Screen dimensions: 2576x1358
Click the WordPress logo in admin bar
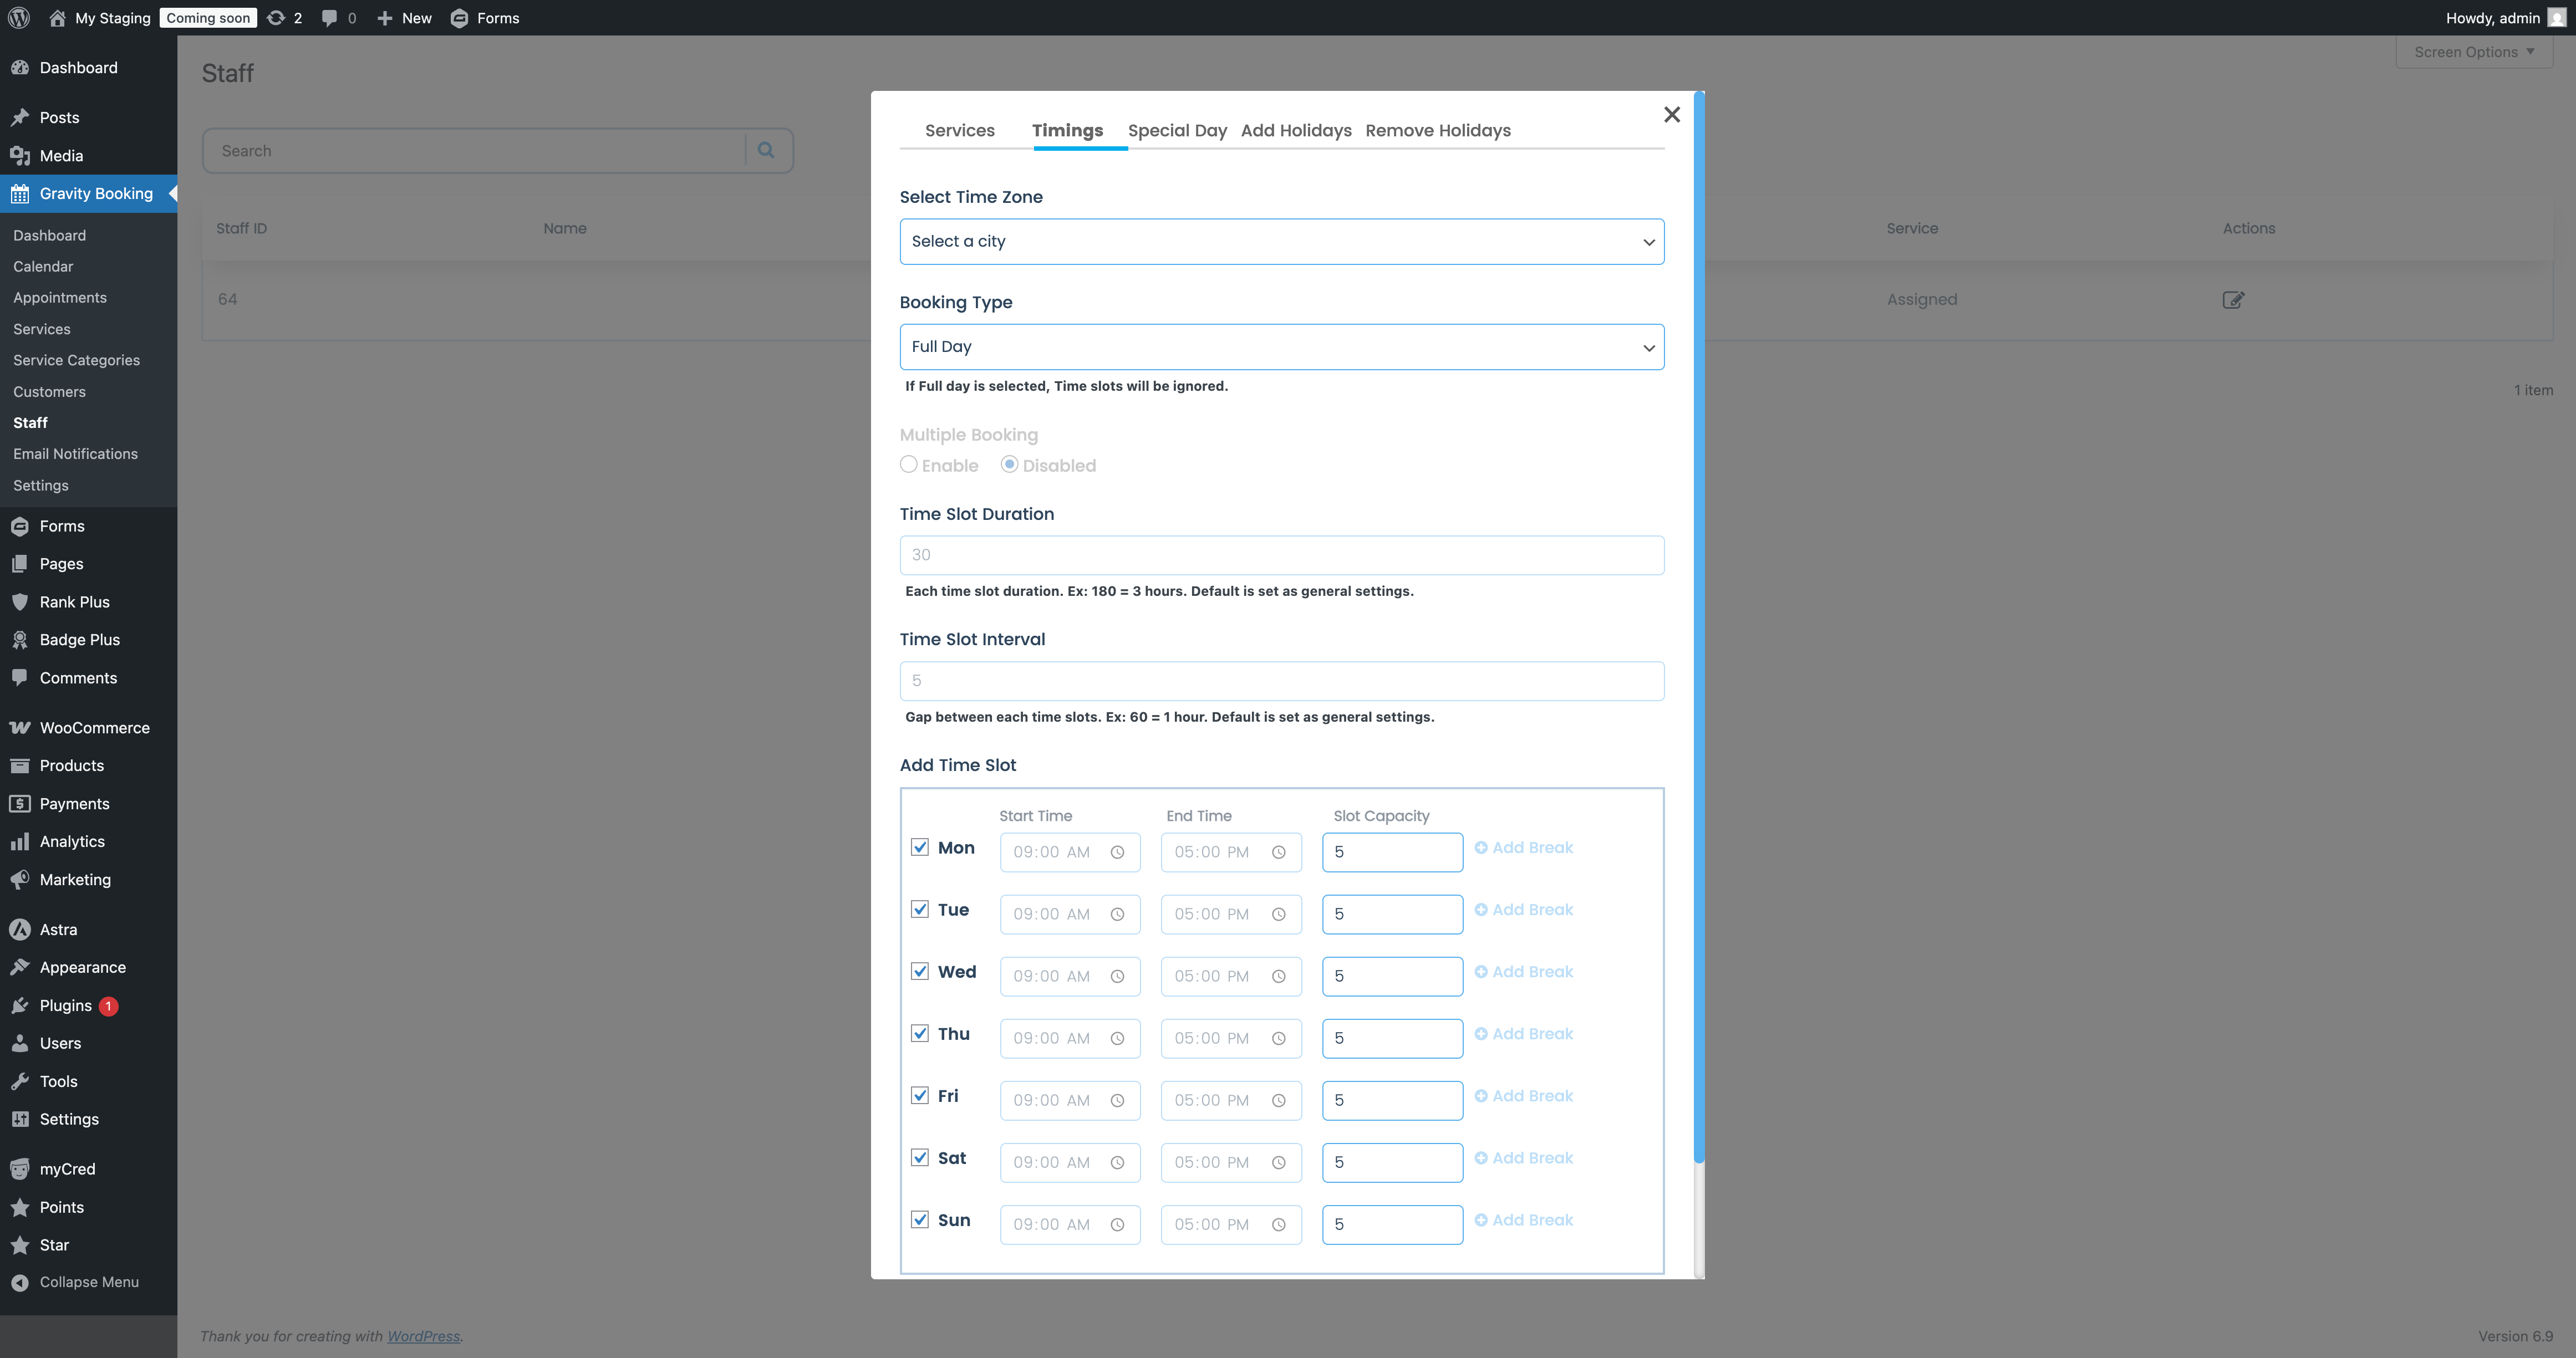pos(19,18)
